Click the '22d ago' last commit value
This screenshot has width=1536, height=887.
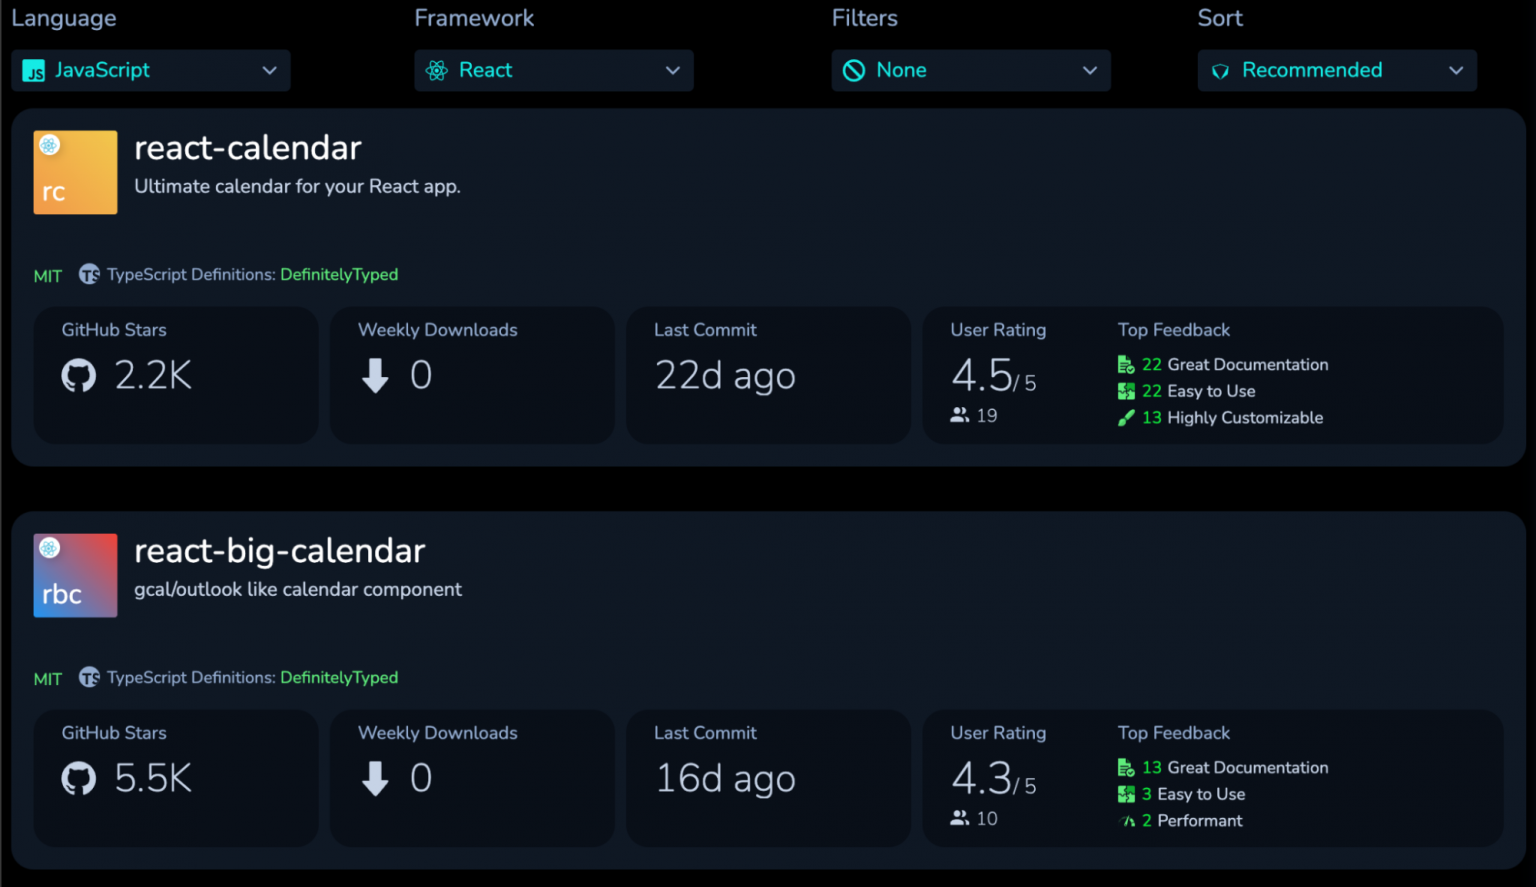pyautogui.click(x=725, y=377)
